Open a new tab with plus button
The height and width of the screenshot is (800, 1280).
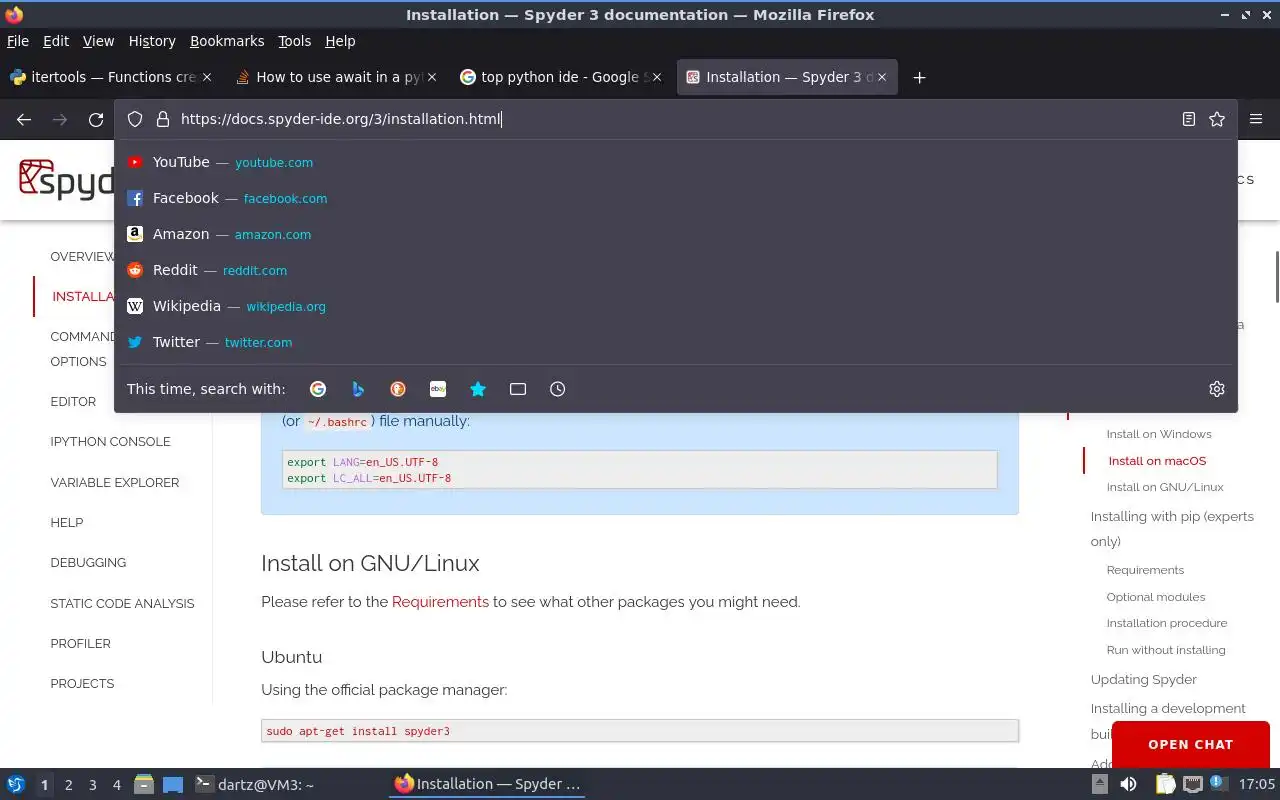919,77
